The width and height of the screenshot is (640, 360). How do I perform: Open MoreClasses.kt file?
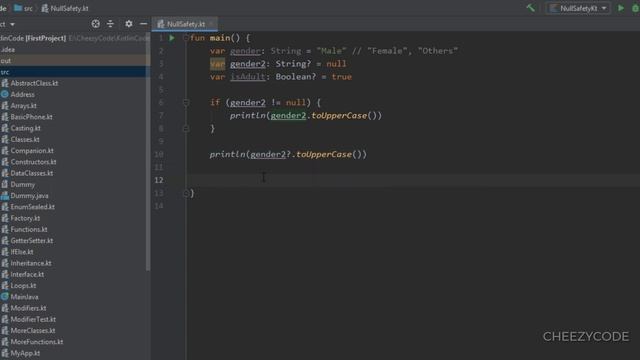pyautogui.click(x=33, y=331)
